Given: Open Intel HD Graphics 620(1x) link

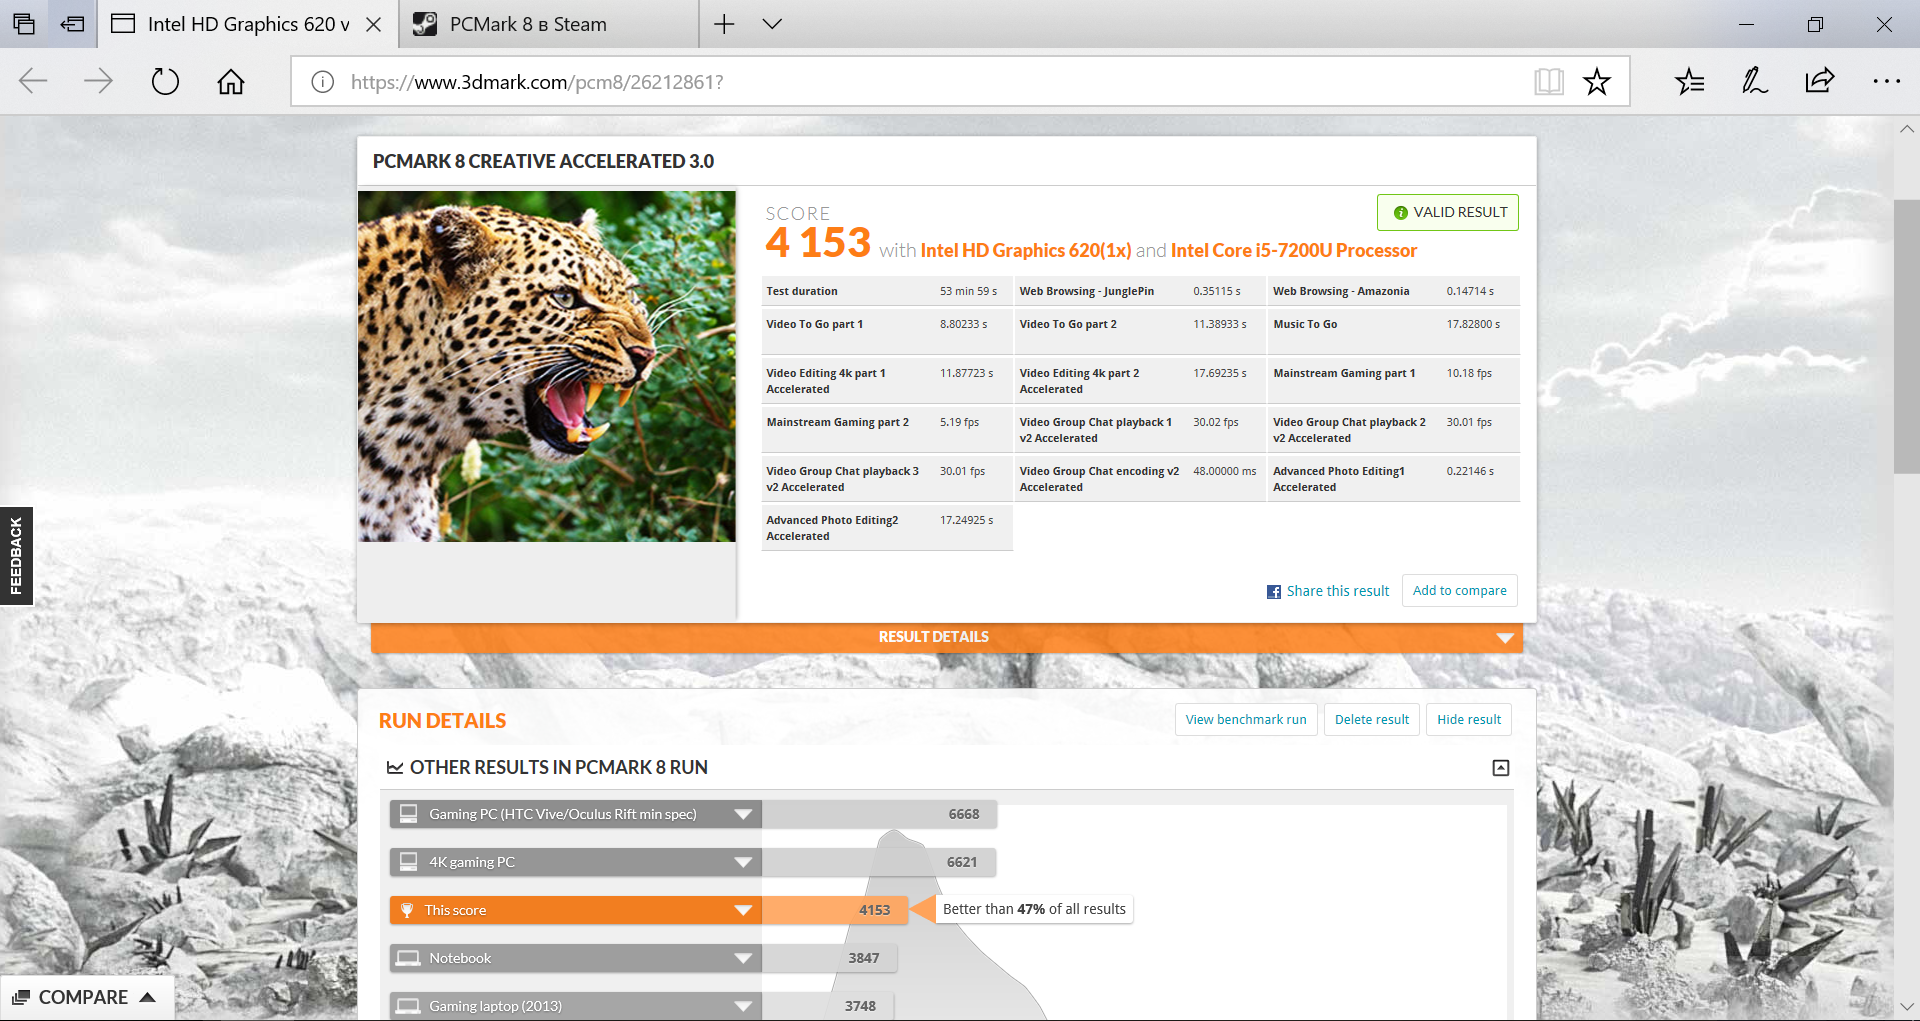Looking at the screenshot, I should (x=1026, y=251).
